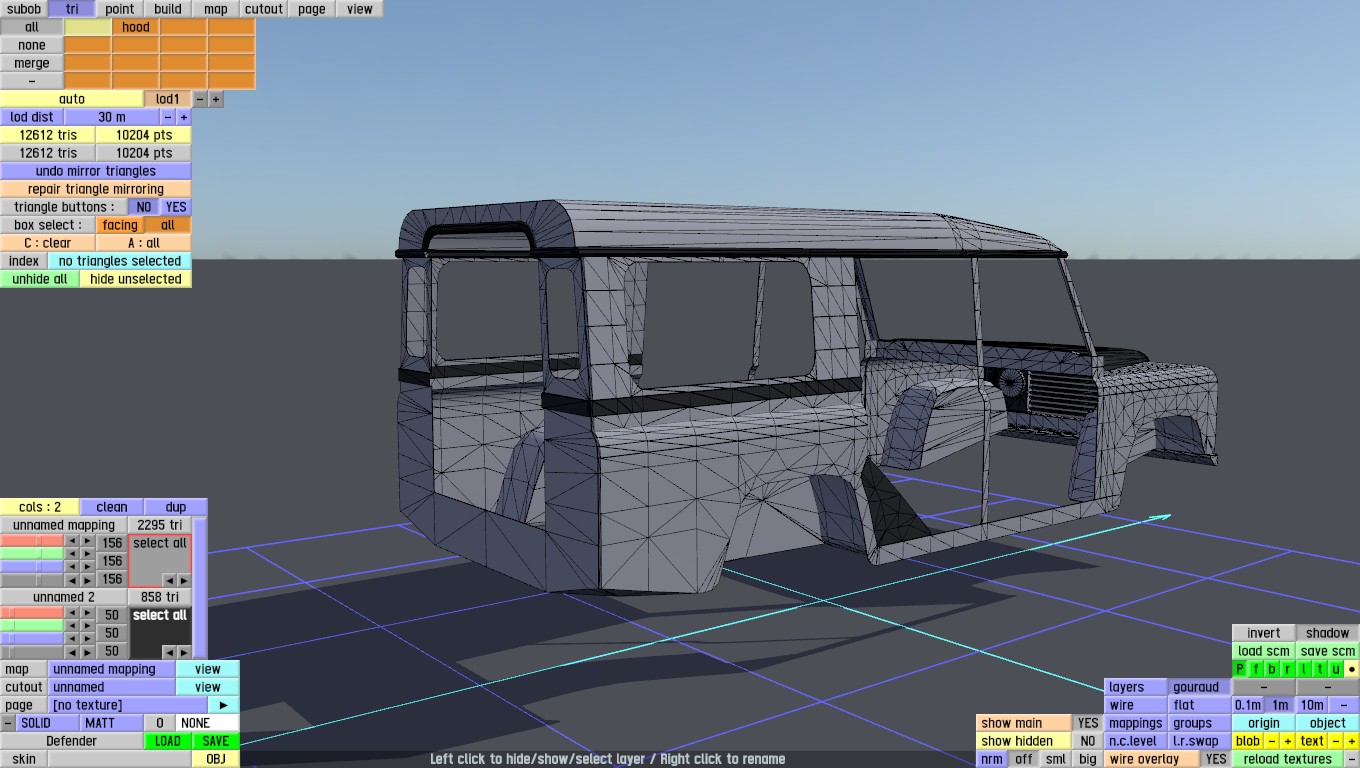1360x768 pixels.
Task: Click the yellow dot icon next to u
Action: point(1352,669)
